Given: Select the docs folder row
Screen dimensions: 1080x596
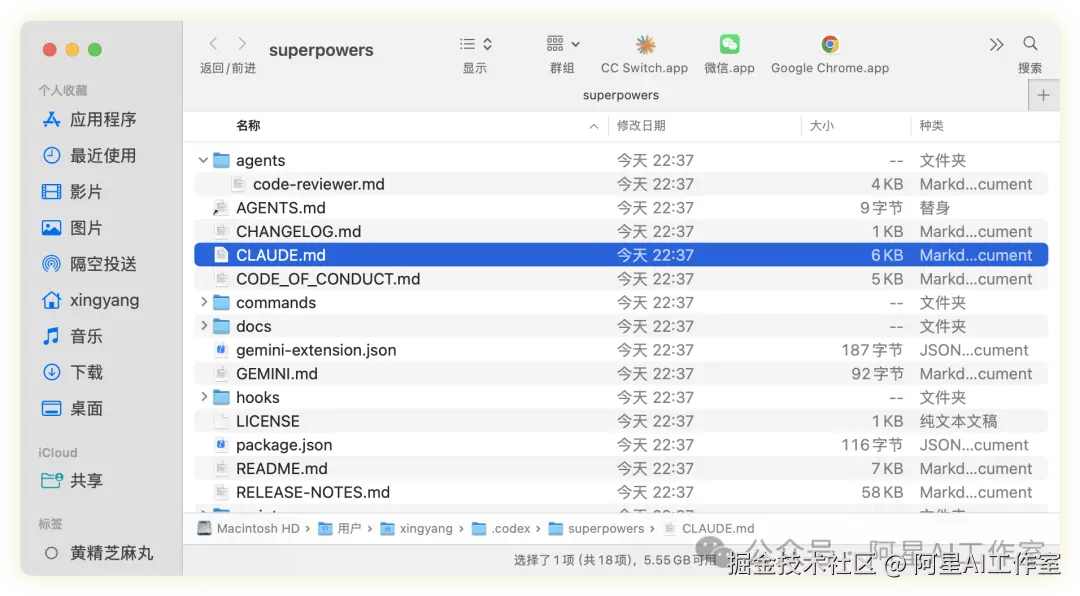Looking at the screenshot, I should [621, 326].
